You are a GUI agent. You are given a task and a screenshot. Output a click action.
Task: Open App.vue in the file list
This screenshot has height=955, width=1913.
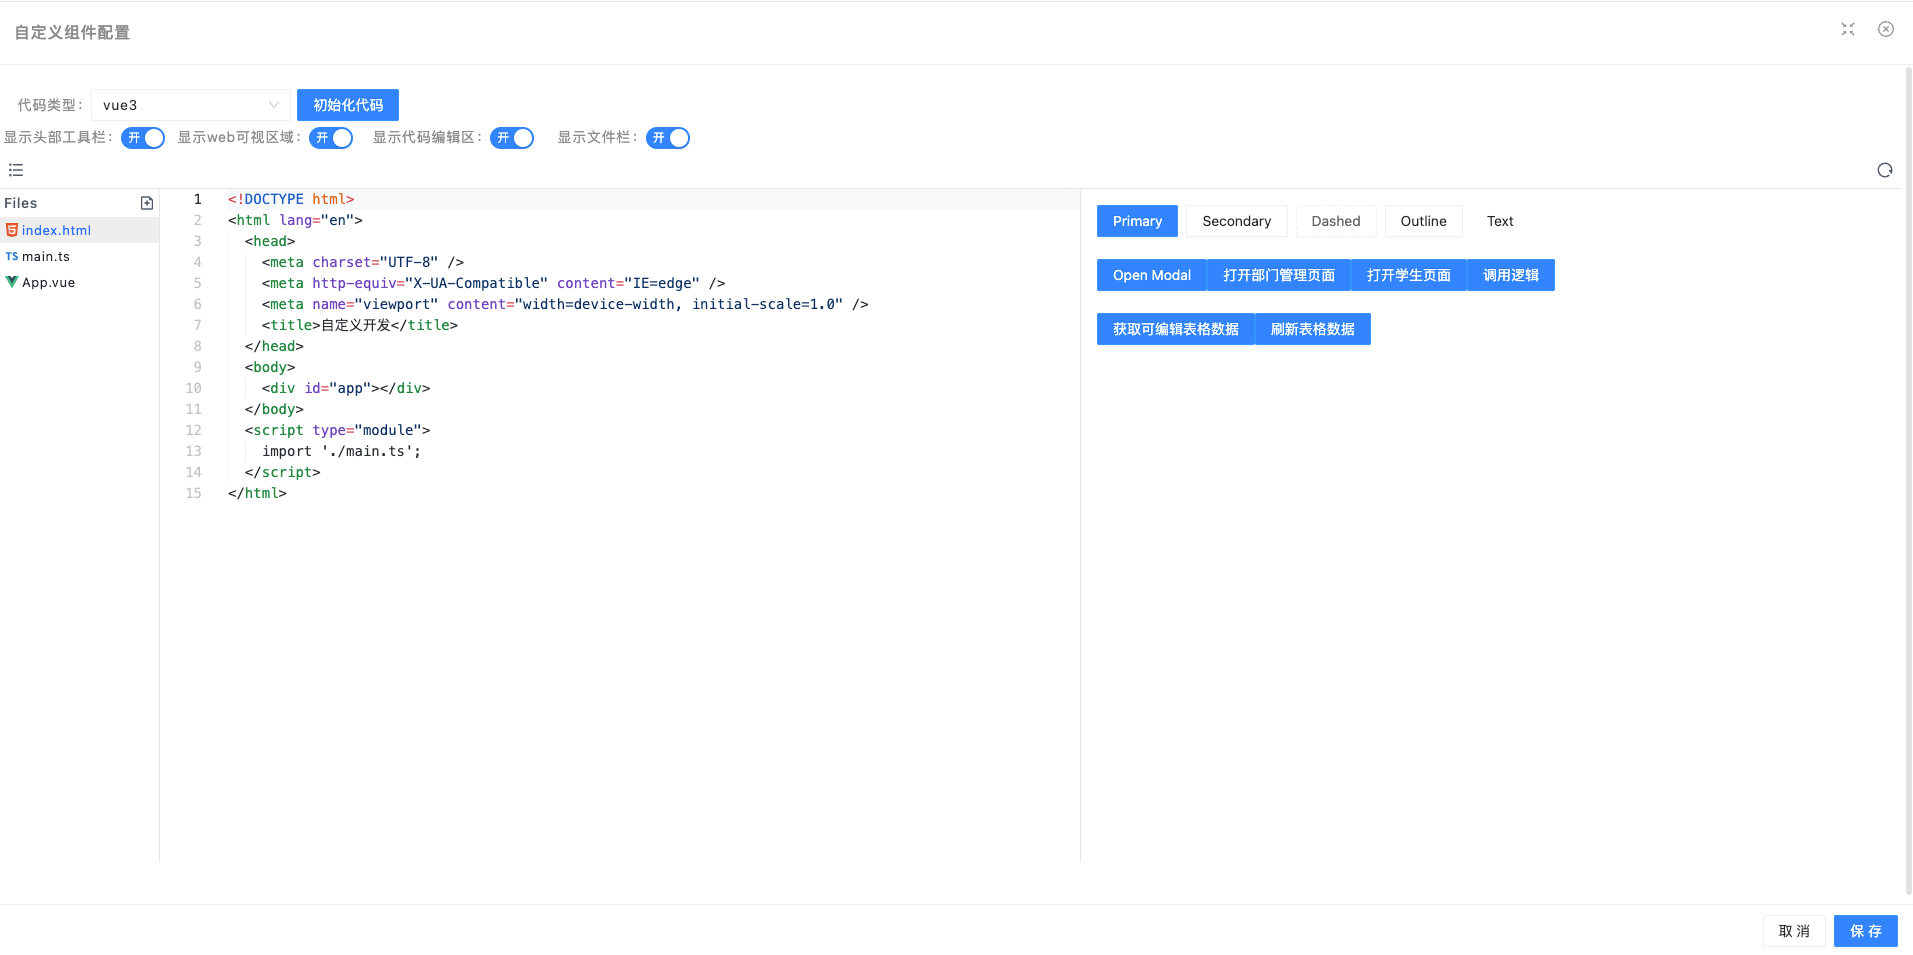(79, 282)
